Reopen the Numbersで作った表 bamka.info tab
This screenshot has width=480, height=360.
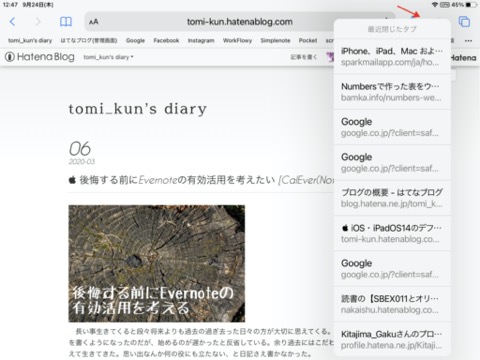click(392, 92)
